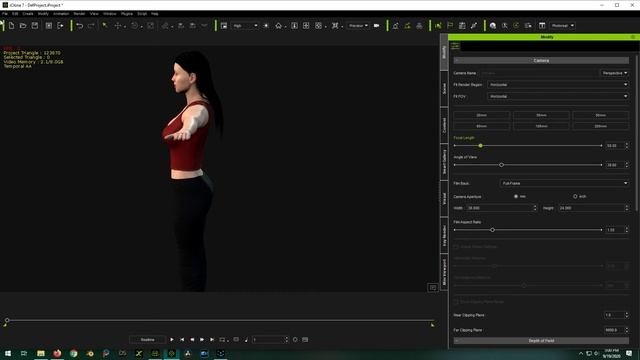
Task: Click the Redo arrow in the toolbar
Action: 91,26
